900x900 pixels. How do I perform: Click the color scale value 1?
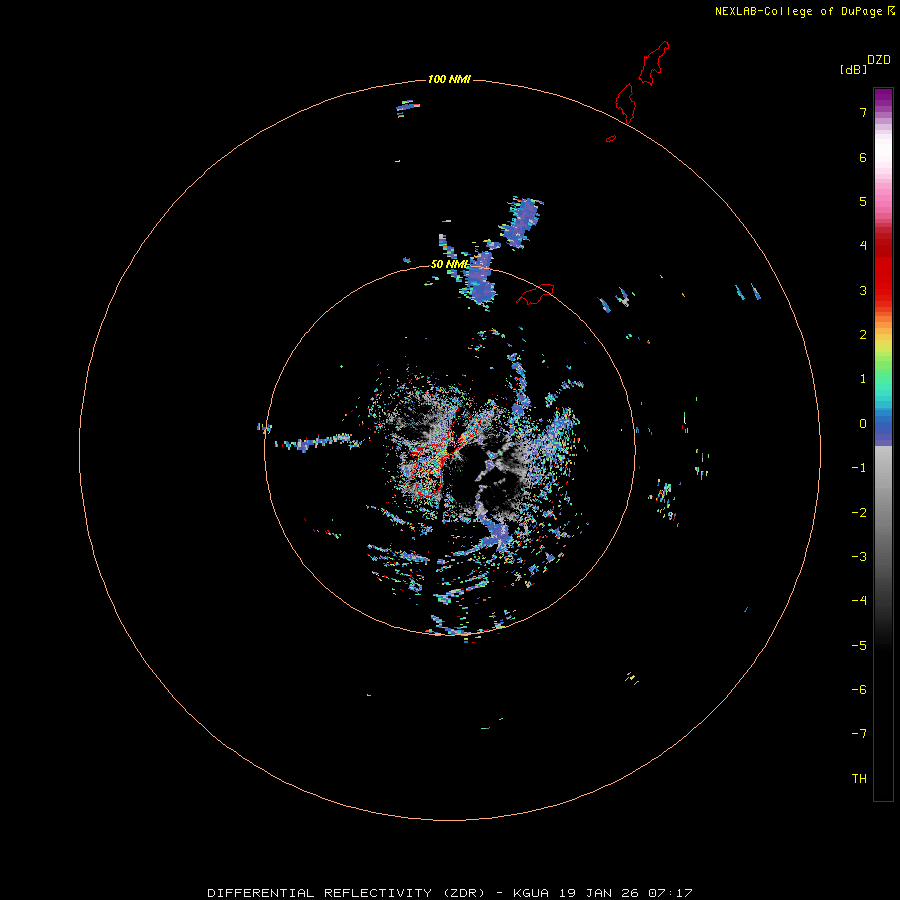coord(863,379)
